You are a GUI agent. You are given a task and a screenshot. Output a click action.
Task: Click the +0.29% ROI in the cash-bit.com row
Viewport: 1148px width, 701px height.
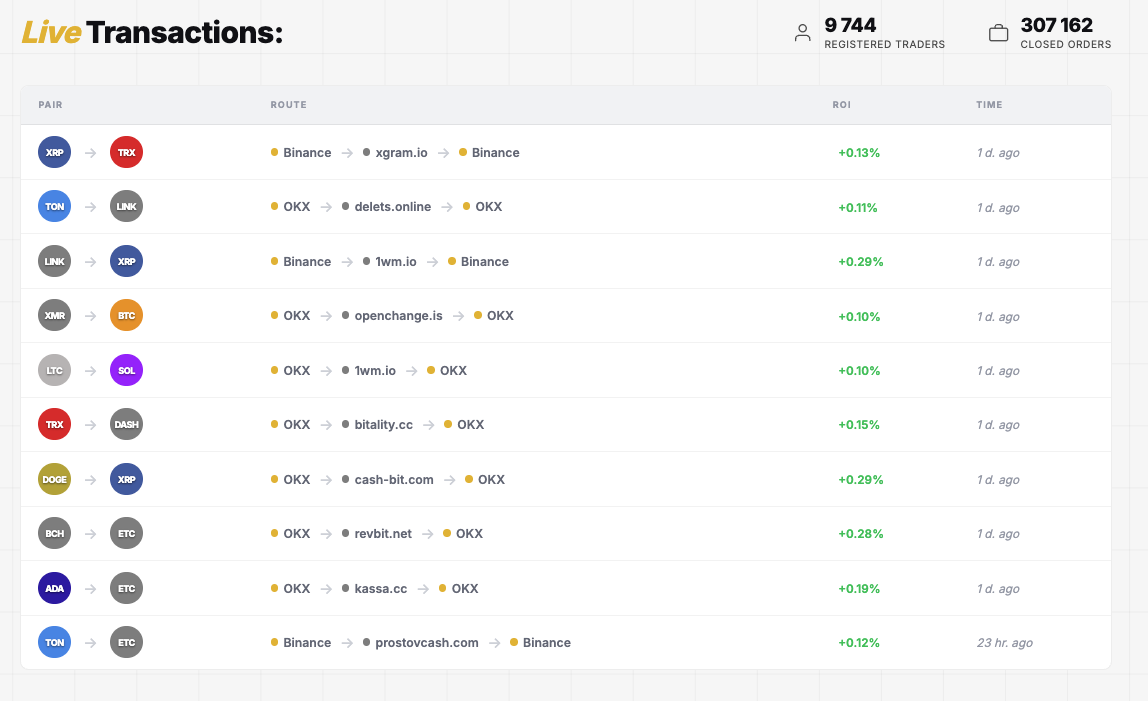tap(860, 479)
